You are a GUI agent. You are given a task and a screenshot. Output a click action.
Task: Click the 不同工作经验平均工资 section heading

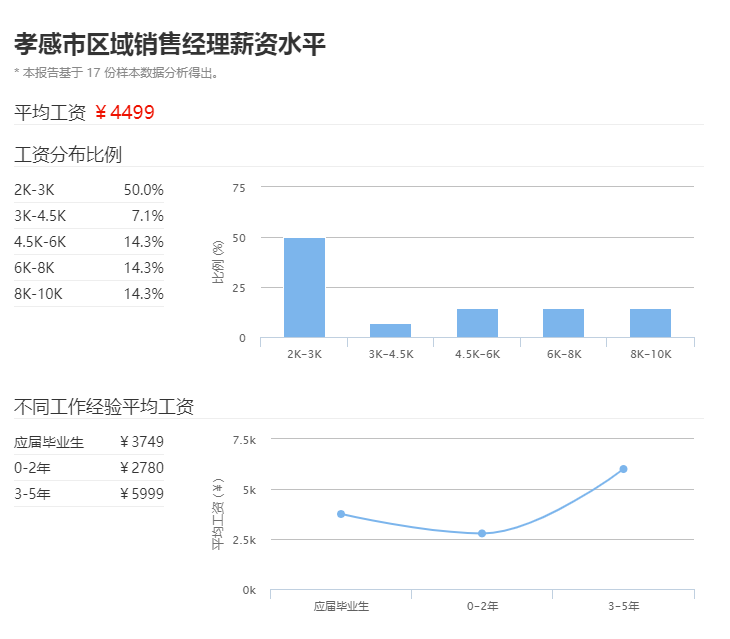104,406
